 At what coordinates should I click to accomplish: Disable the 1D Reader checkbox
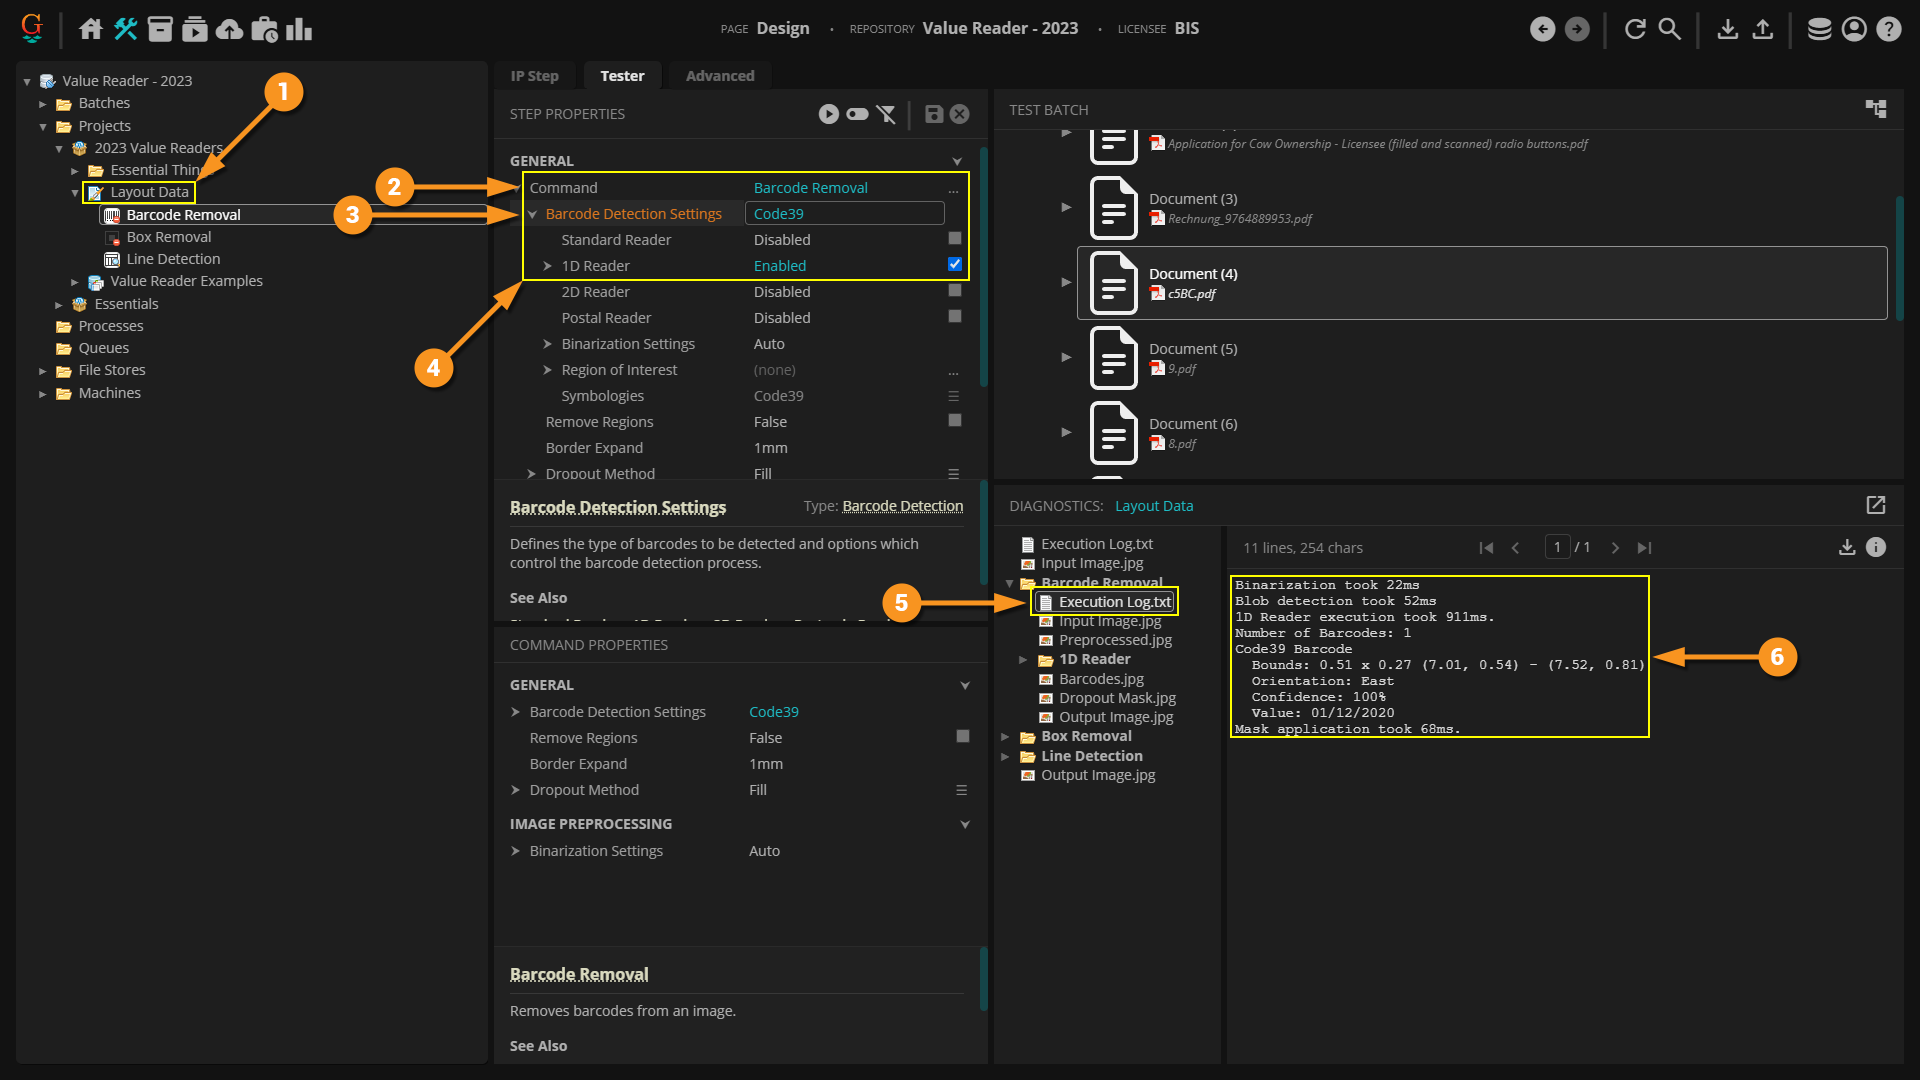(954, 265)
